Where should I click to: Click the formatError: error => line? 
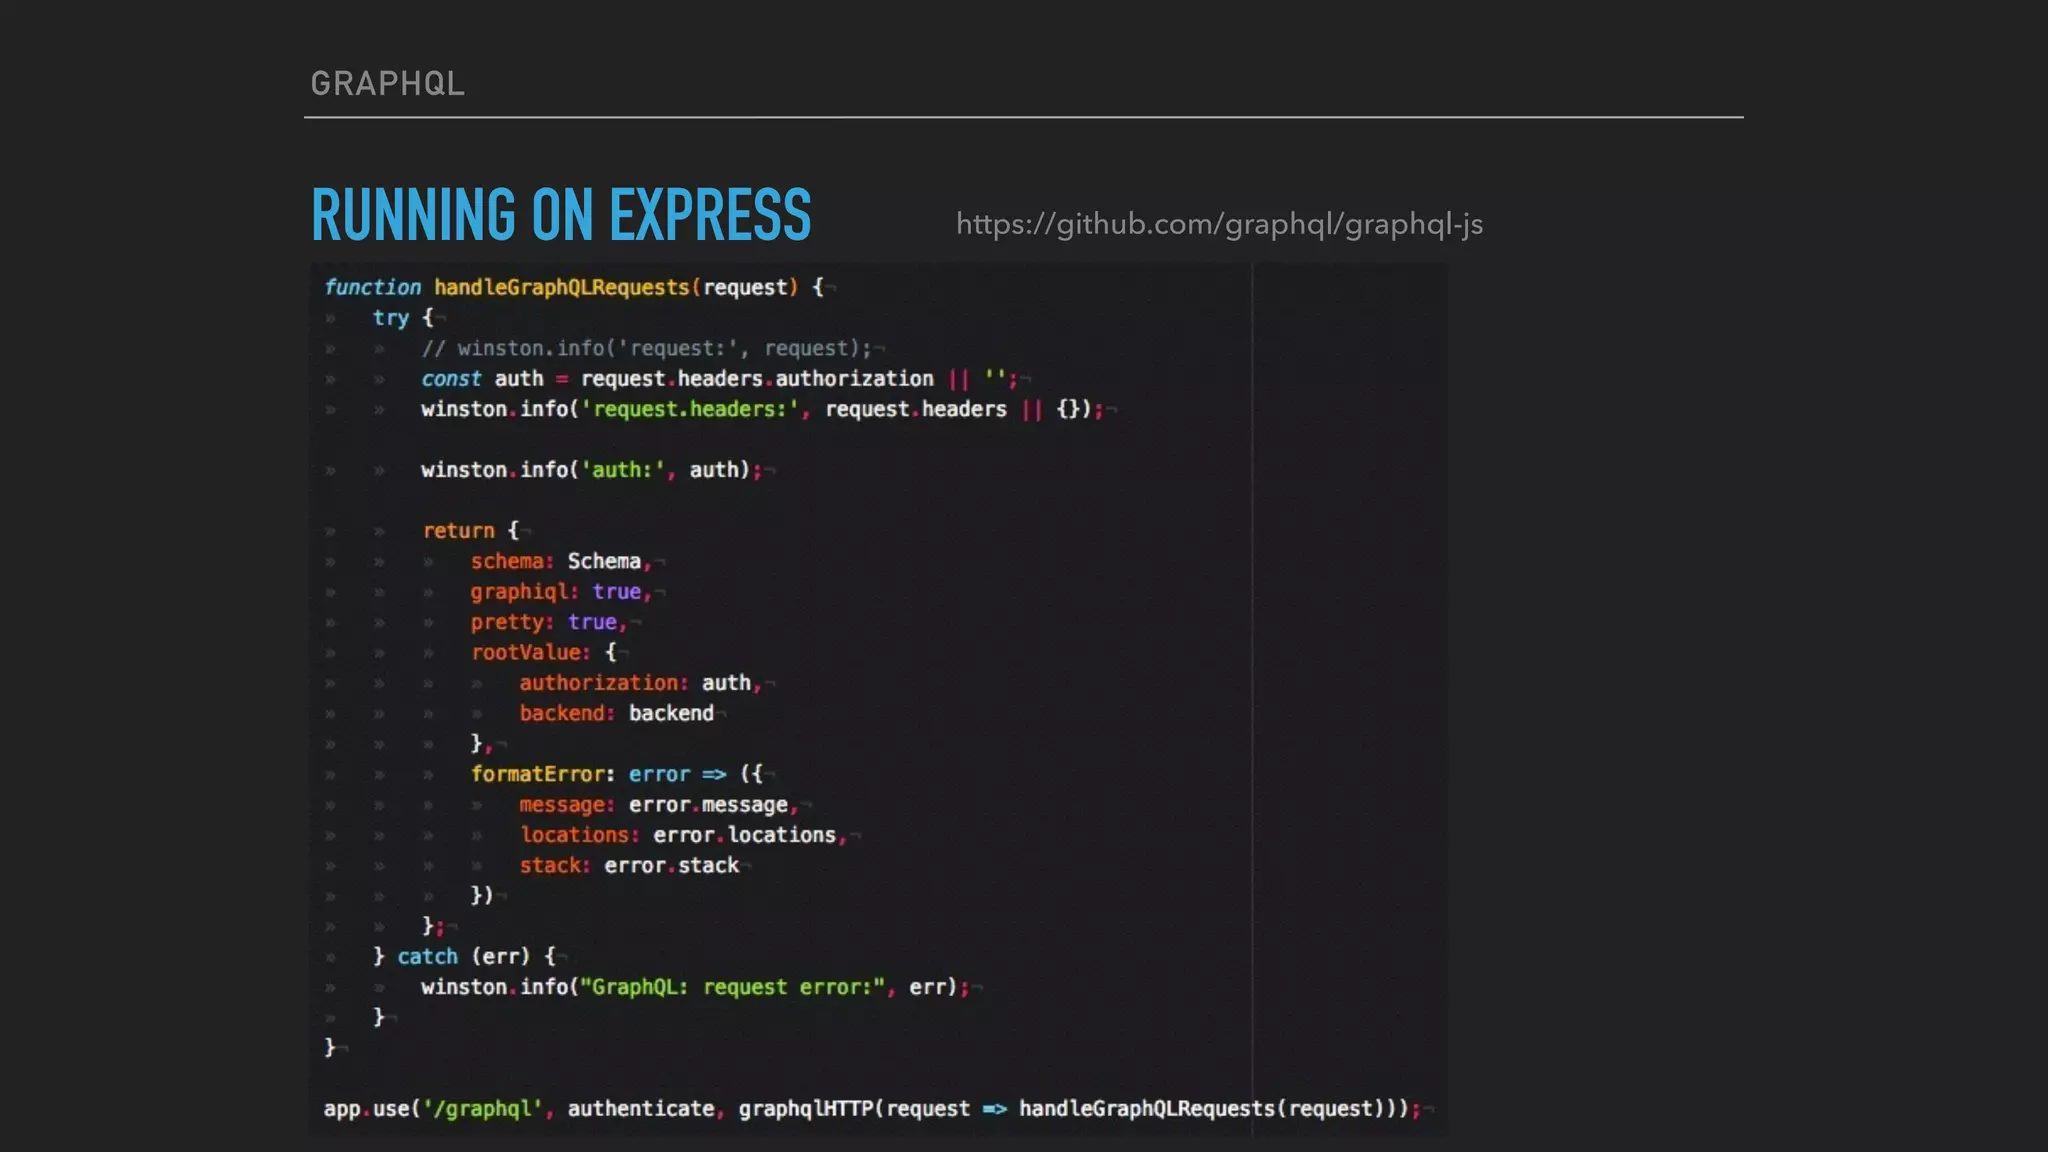click(x=616, y=774)
